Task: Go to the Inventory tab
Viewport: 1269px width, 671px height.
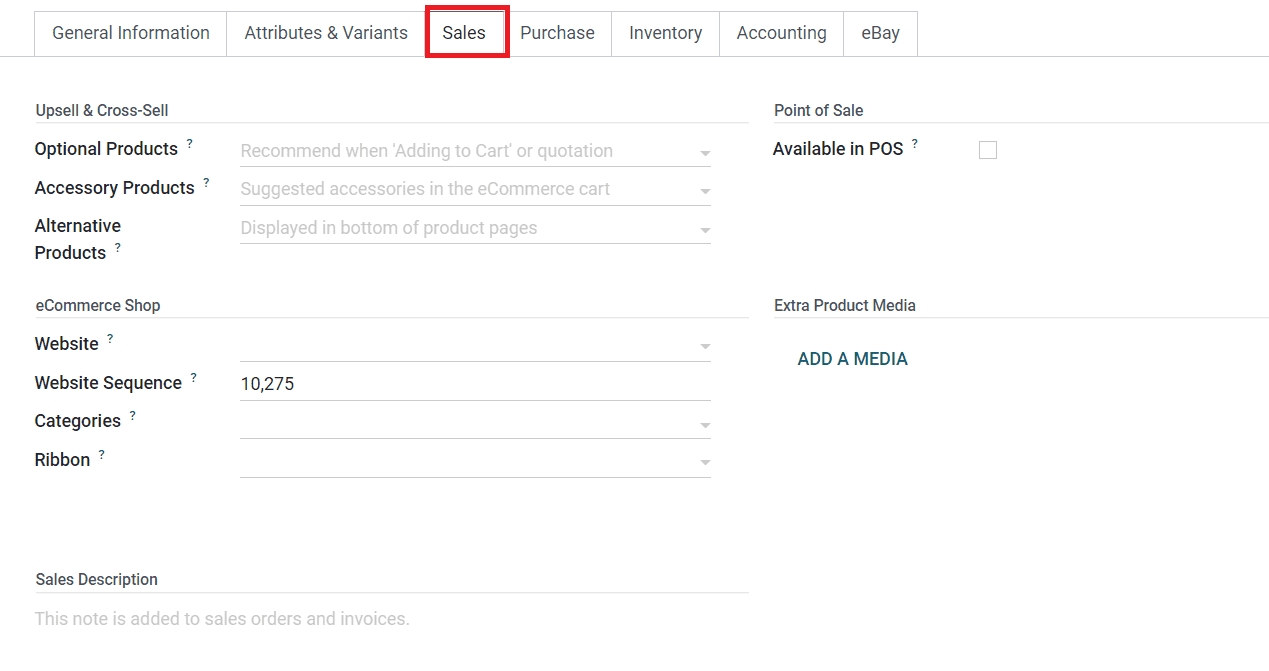Action: tap(665, 33)
